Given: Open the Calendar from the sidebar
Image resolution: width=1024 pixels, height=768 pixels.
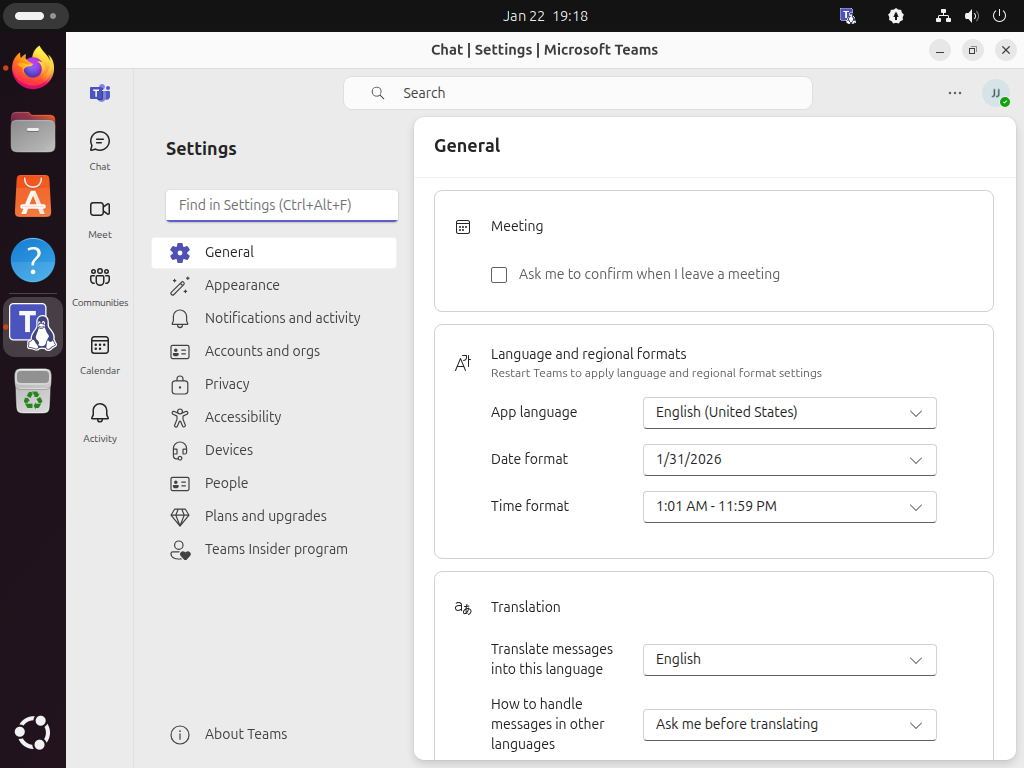Looking at the screenshot, I should click(x=99, y=352).
